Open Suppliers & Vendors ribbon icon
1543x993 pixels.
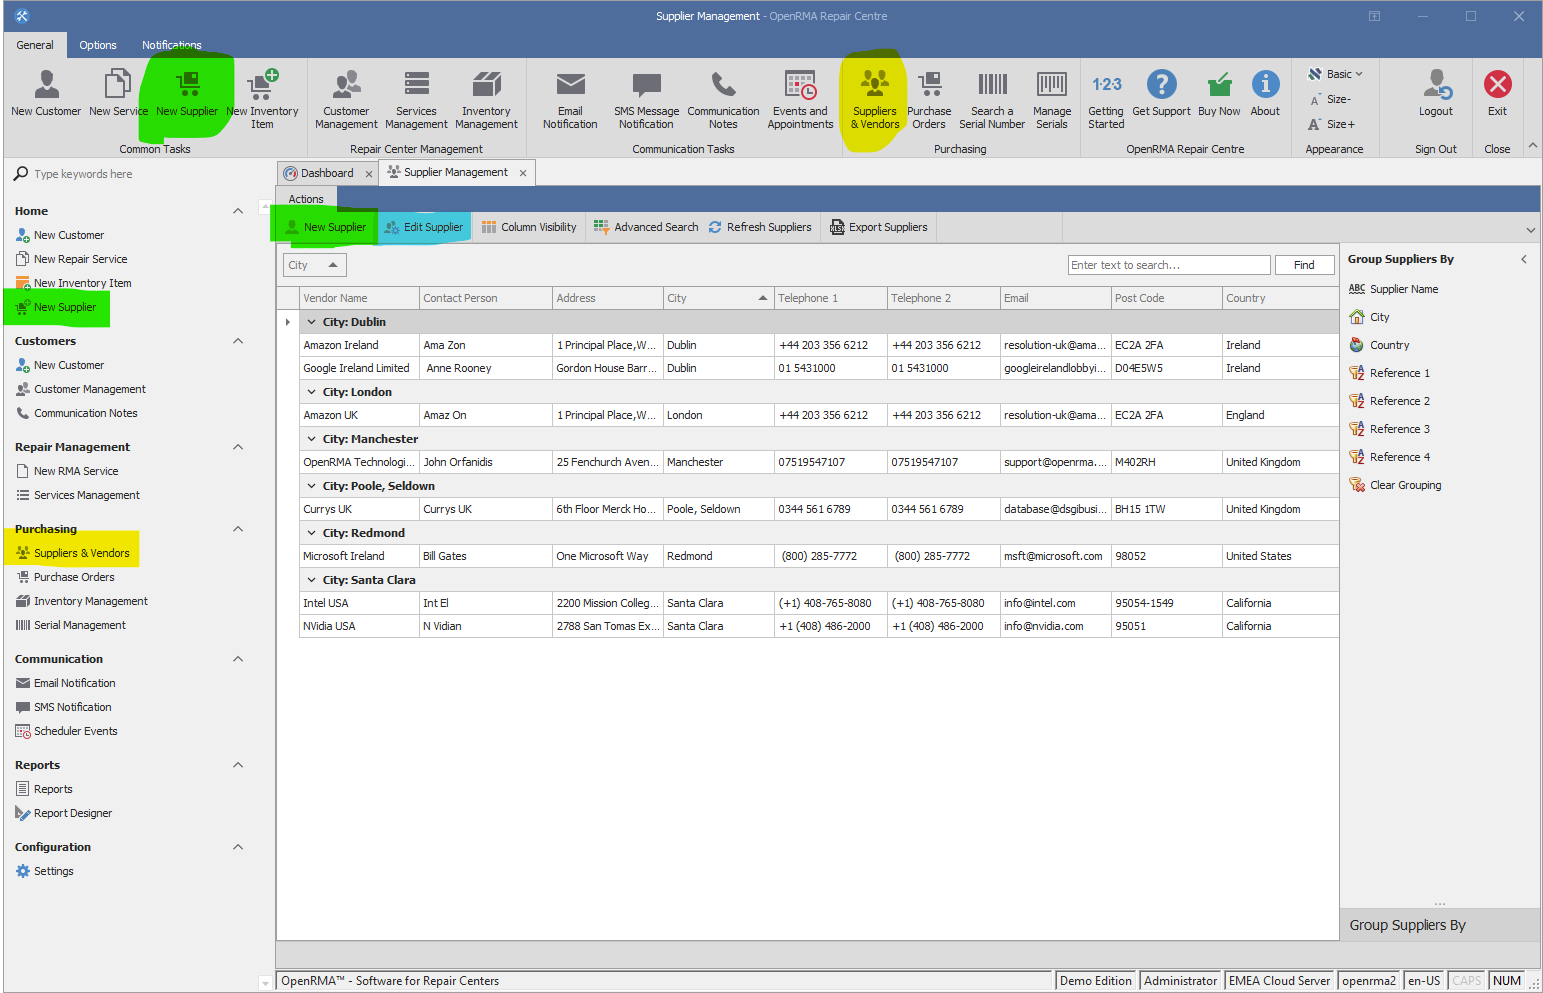point(875,98)
